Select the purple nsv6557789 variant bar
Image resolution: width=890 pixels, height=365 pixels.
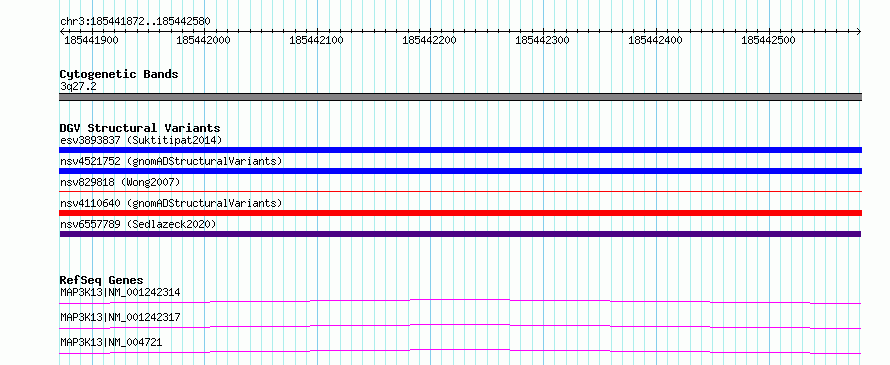460,234
